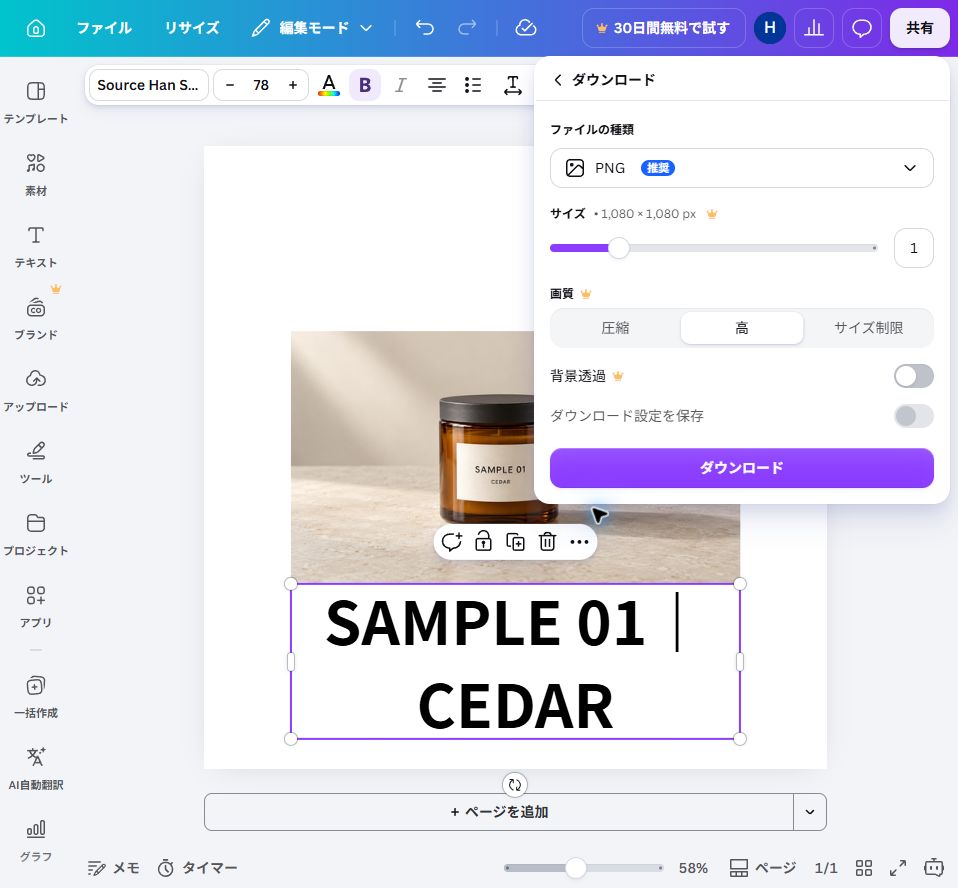Check cloud save status icon
The image size is (958, 888).
click(x=525, y=28)
